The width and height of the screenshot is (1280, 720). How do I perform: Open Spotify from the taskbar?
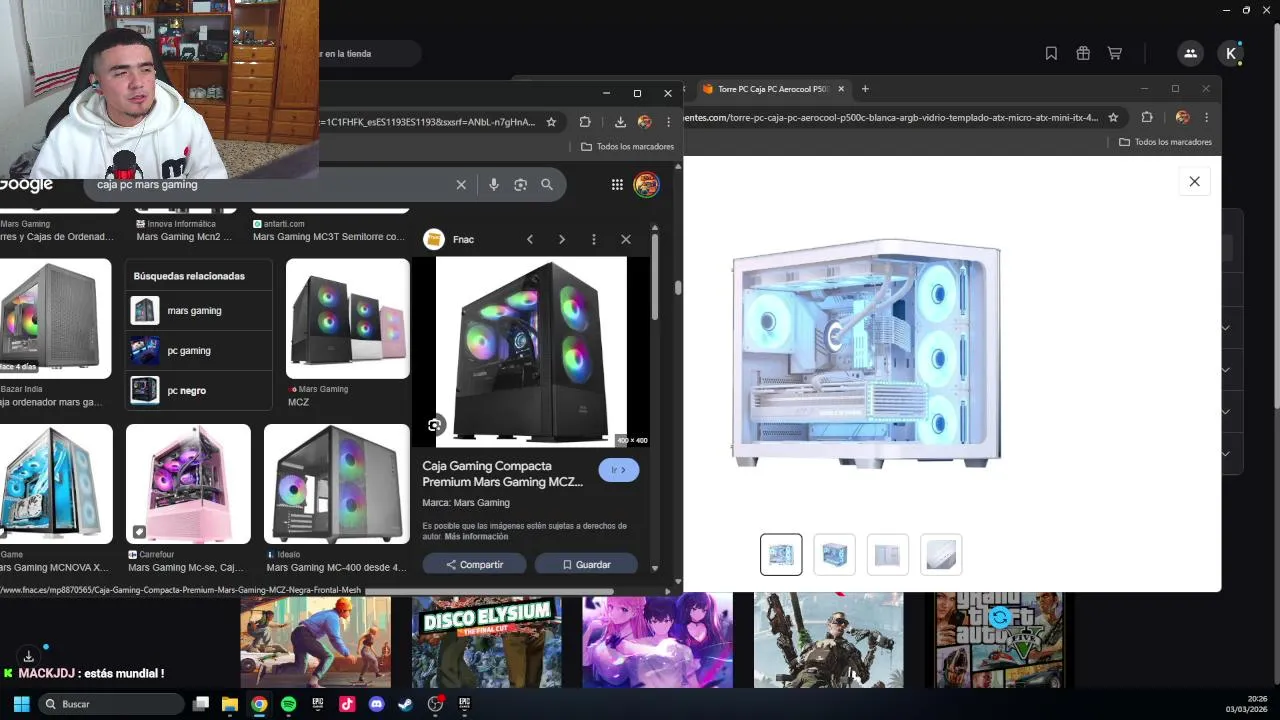(288, 704)
